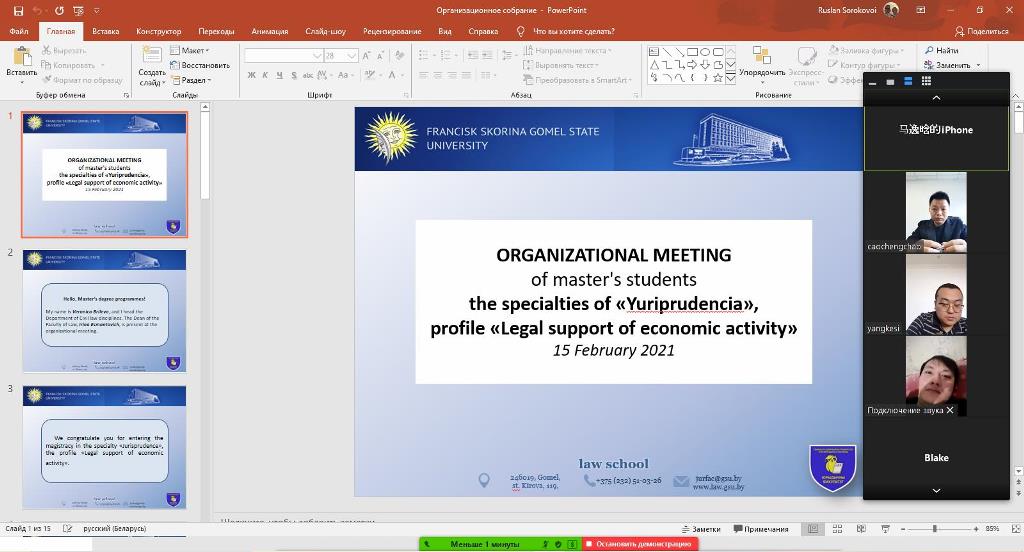
Task: Open the Файл menu
Action: click(x=19, y=31)
